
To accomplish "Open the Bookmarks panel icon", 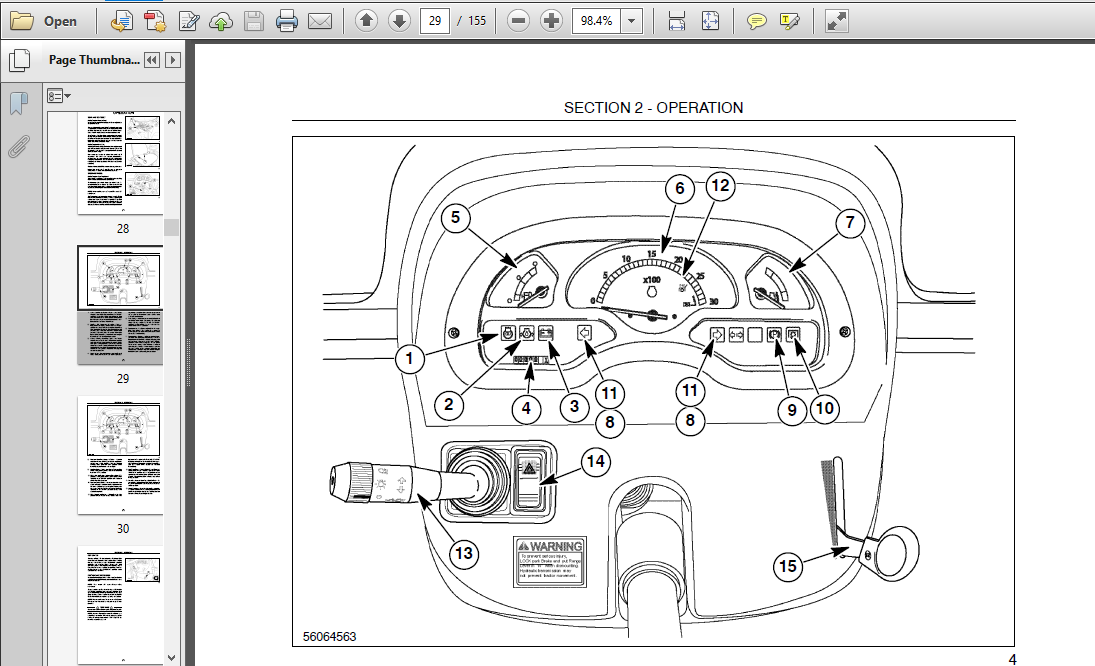I will tap(19, 104).
